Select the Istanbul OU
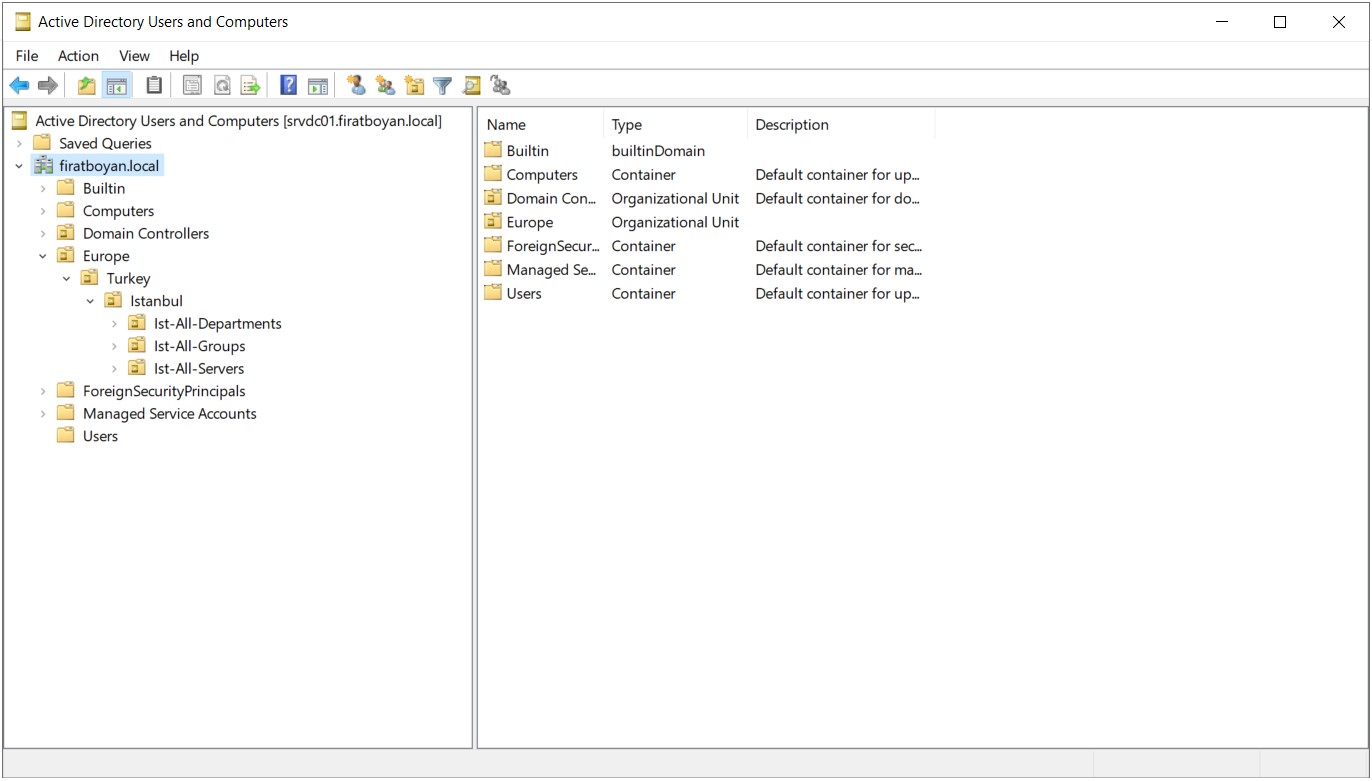The width and height of the screenshot is (1372, 781). point(156,301)
